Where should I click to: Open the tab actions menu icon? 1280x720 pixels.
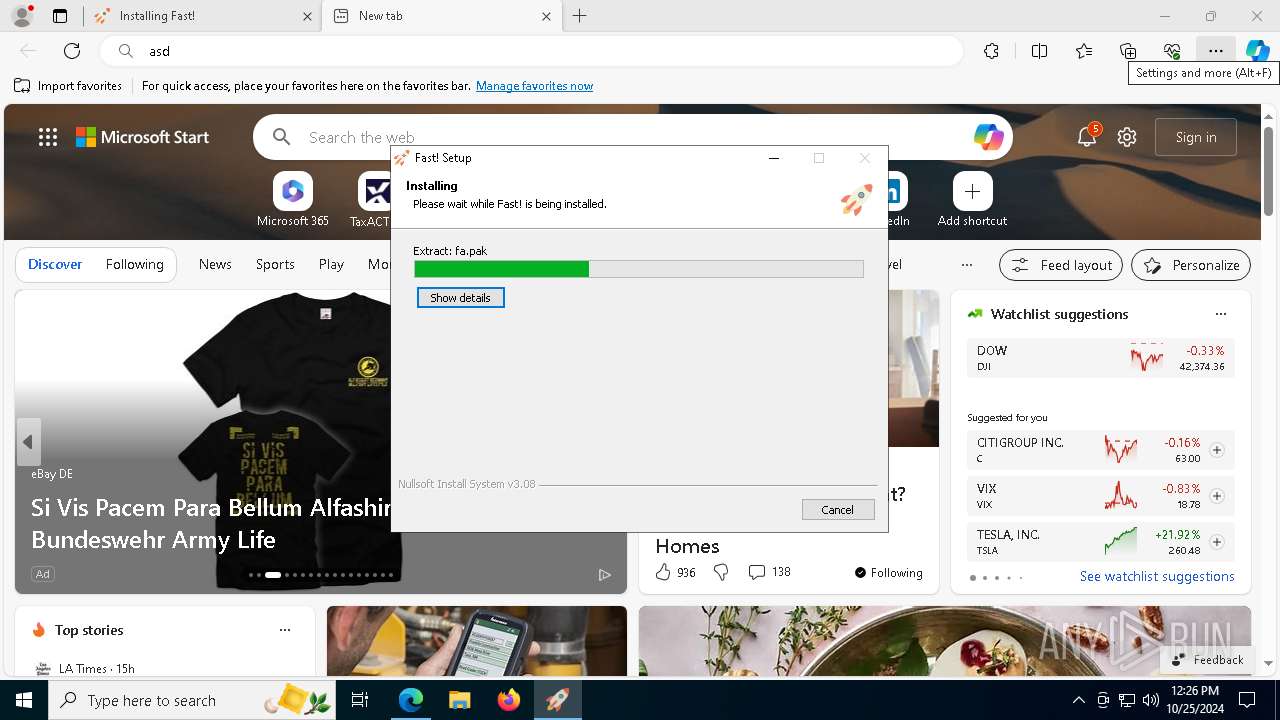click(x=60, y=16)
